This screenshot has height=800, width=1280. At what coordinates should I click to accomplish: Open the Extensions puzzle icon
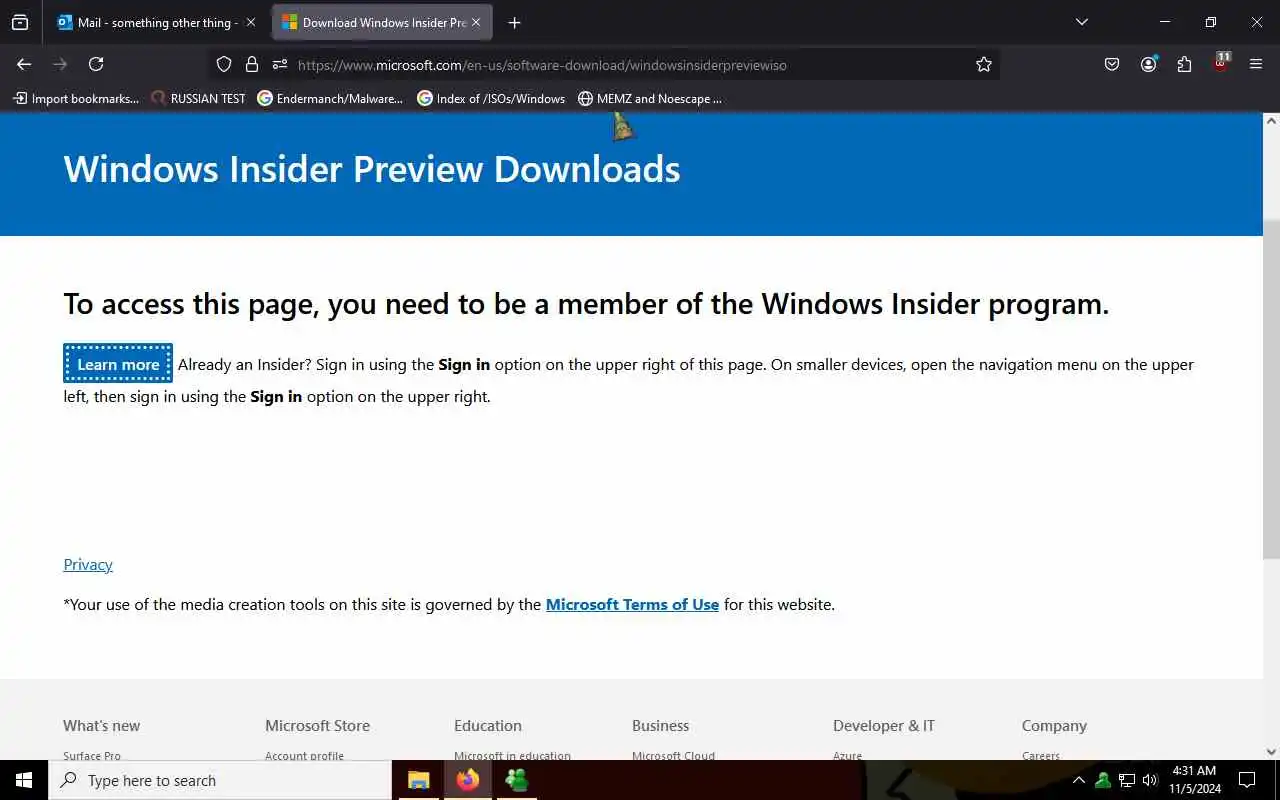point(1184,64)
